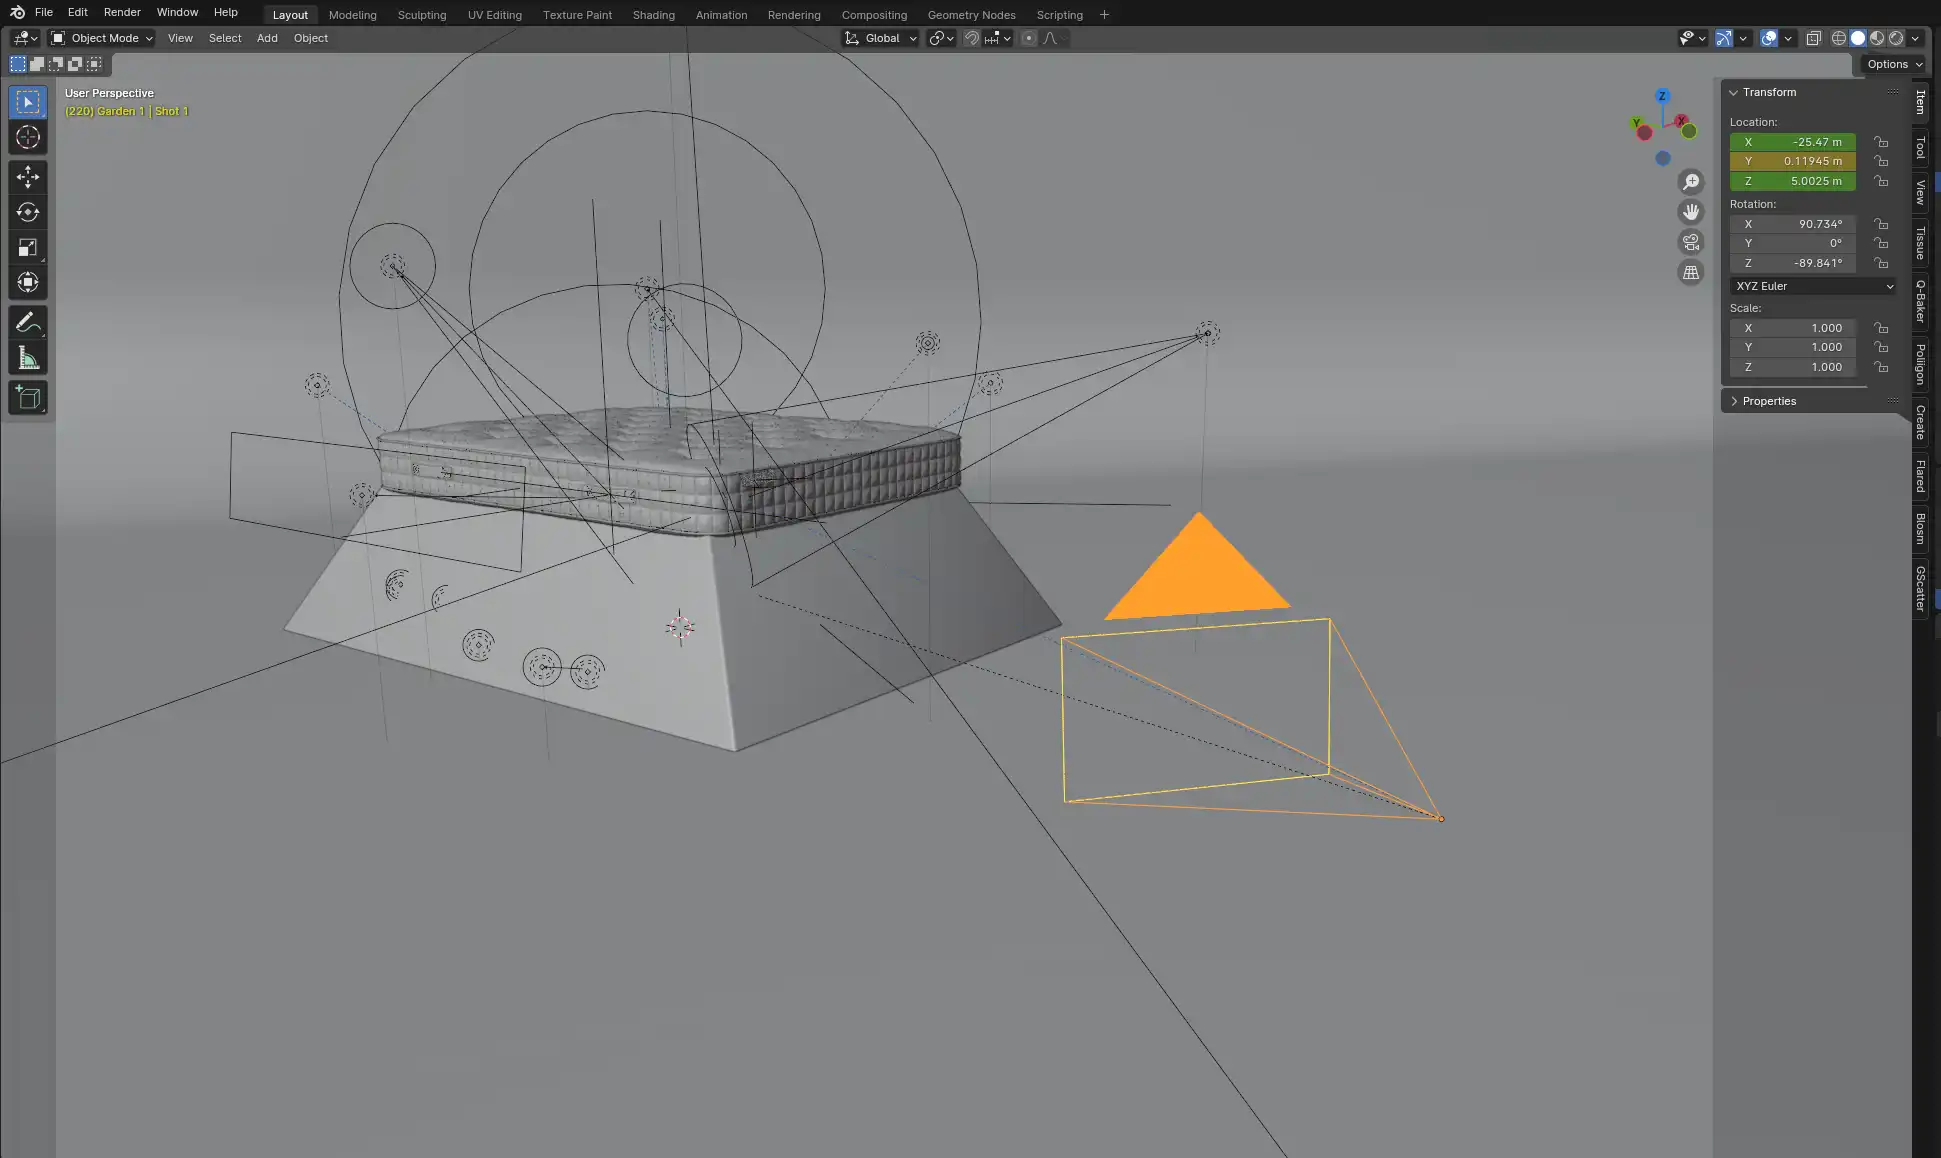Collapse the Transform panel
This screenshot has width=1941, height=1158.
(1733, 92)
